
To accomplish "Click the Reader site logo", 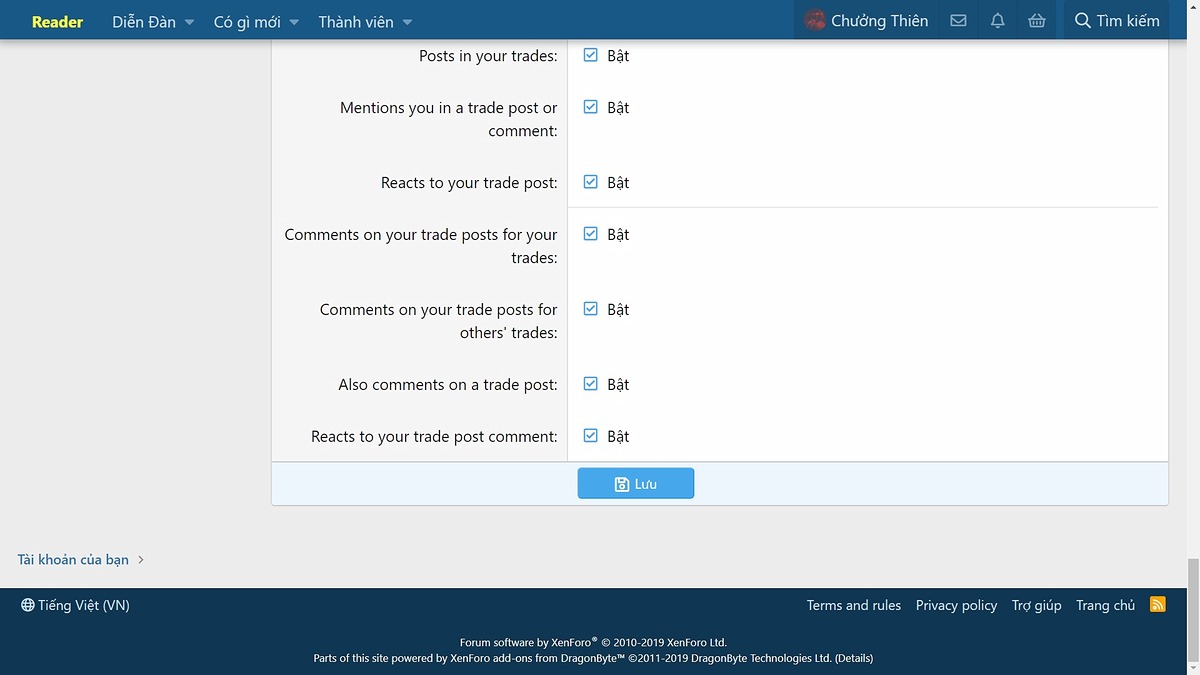I will (x=57, y=21).
